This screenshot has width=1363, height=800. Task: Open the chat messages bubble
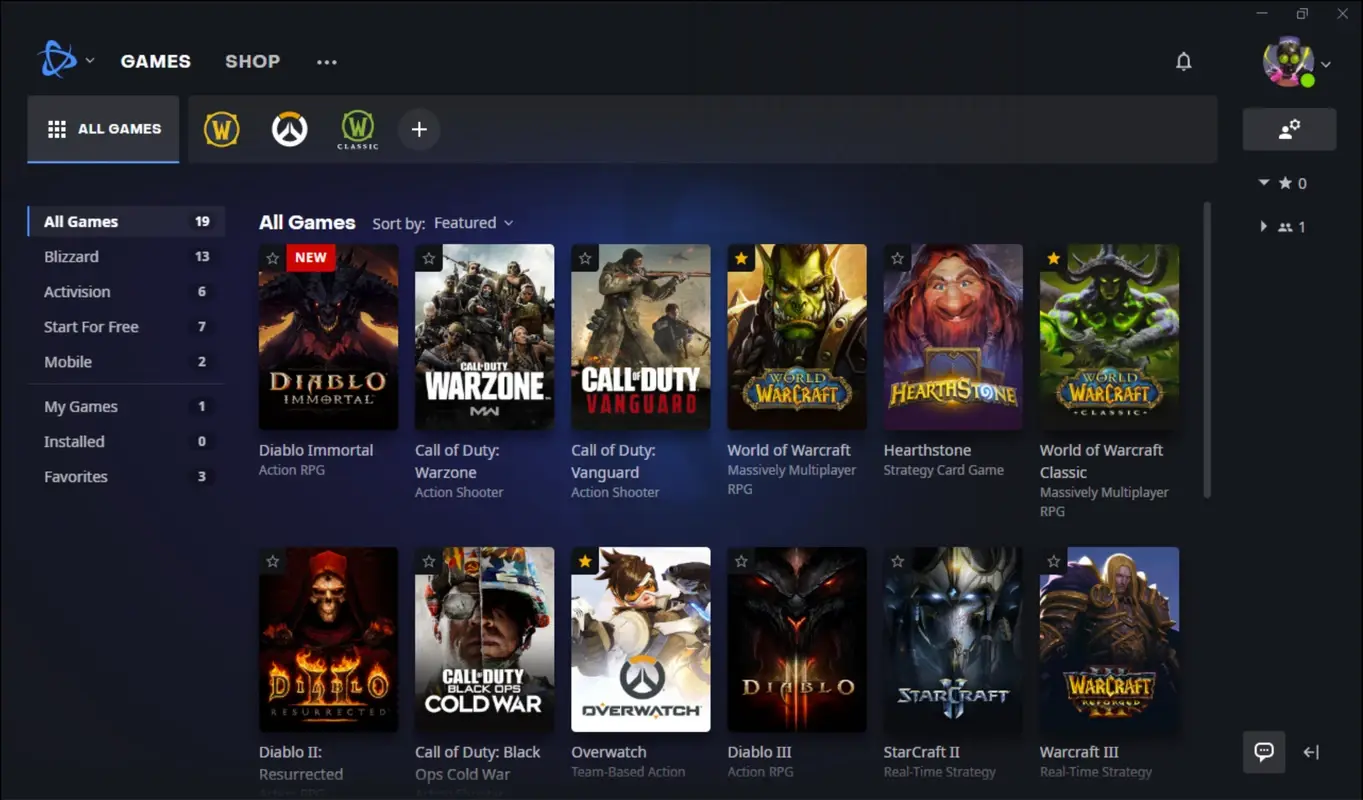click(1263, 751)
